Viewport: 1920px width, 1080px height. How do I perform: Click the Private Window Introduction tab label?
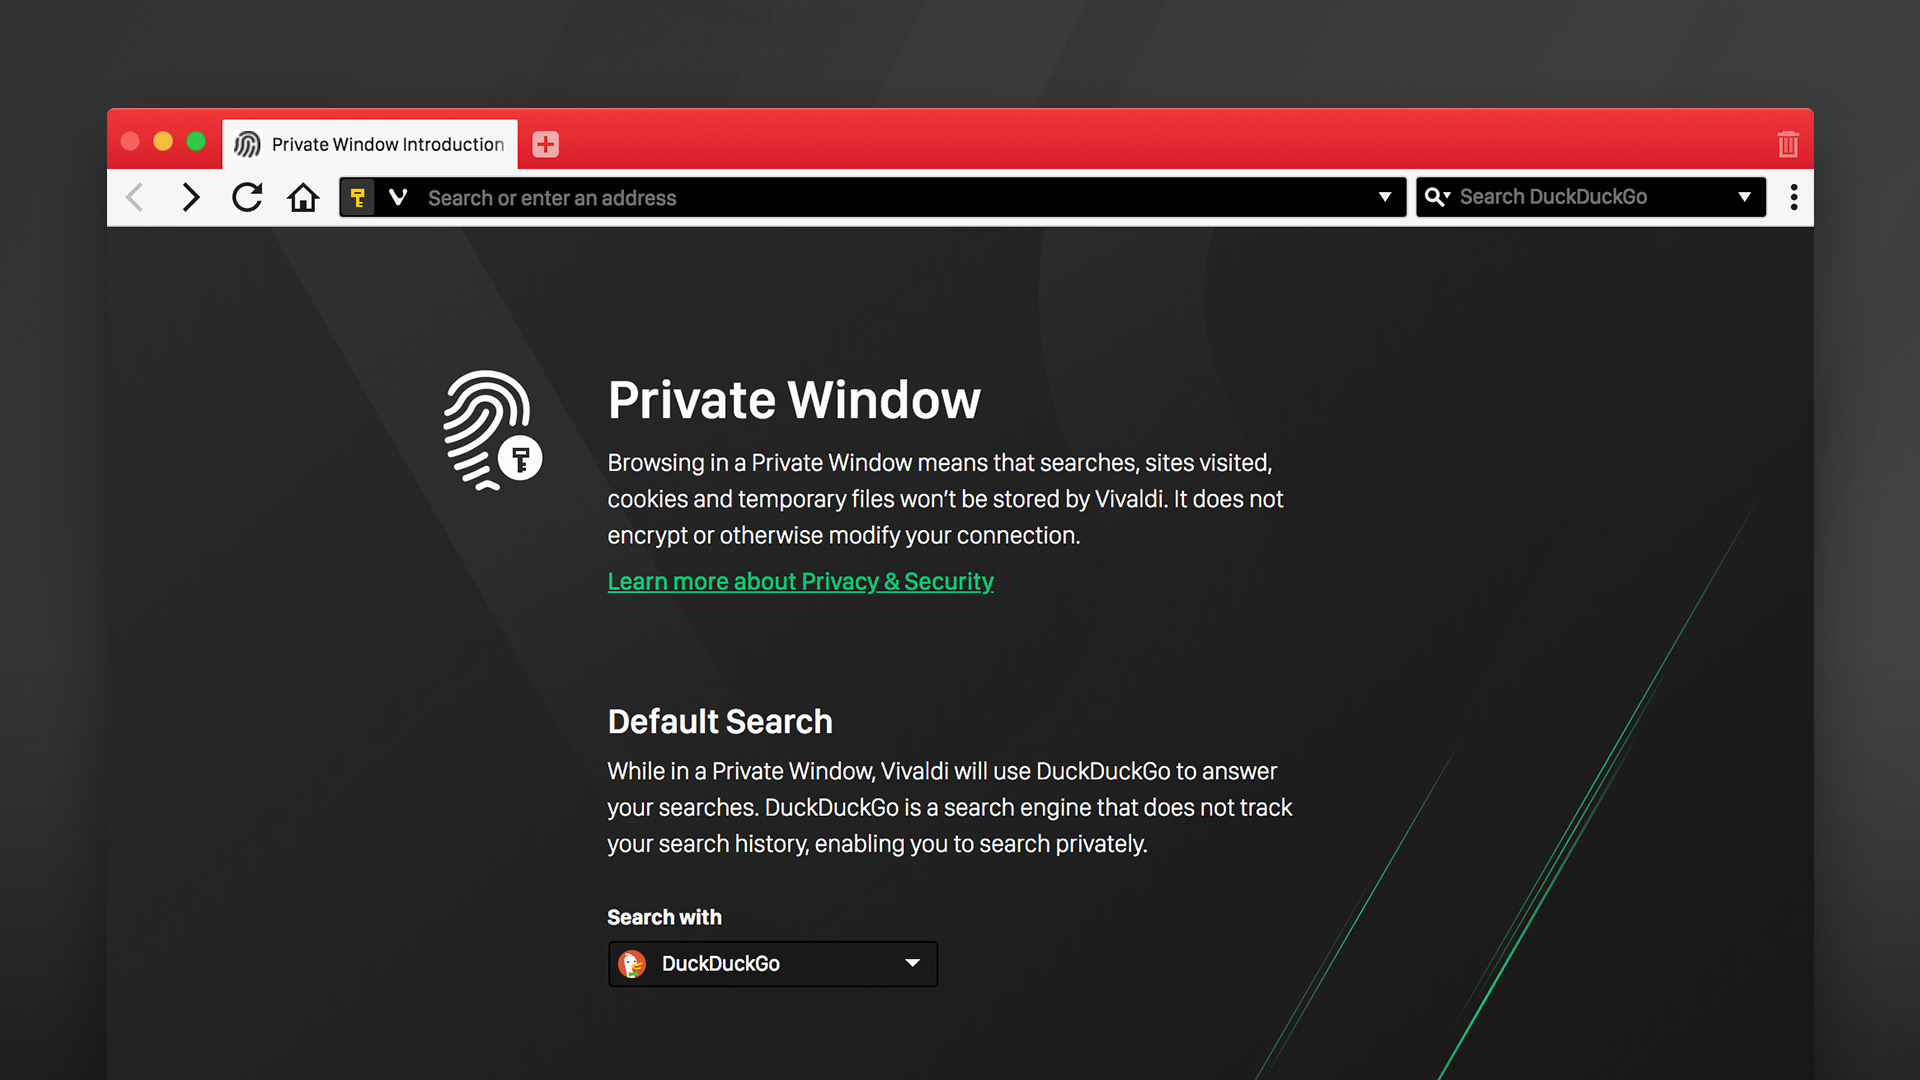click(x=386, y=142)
